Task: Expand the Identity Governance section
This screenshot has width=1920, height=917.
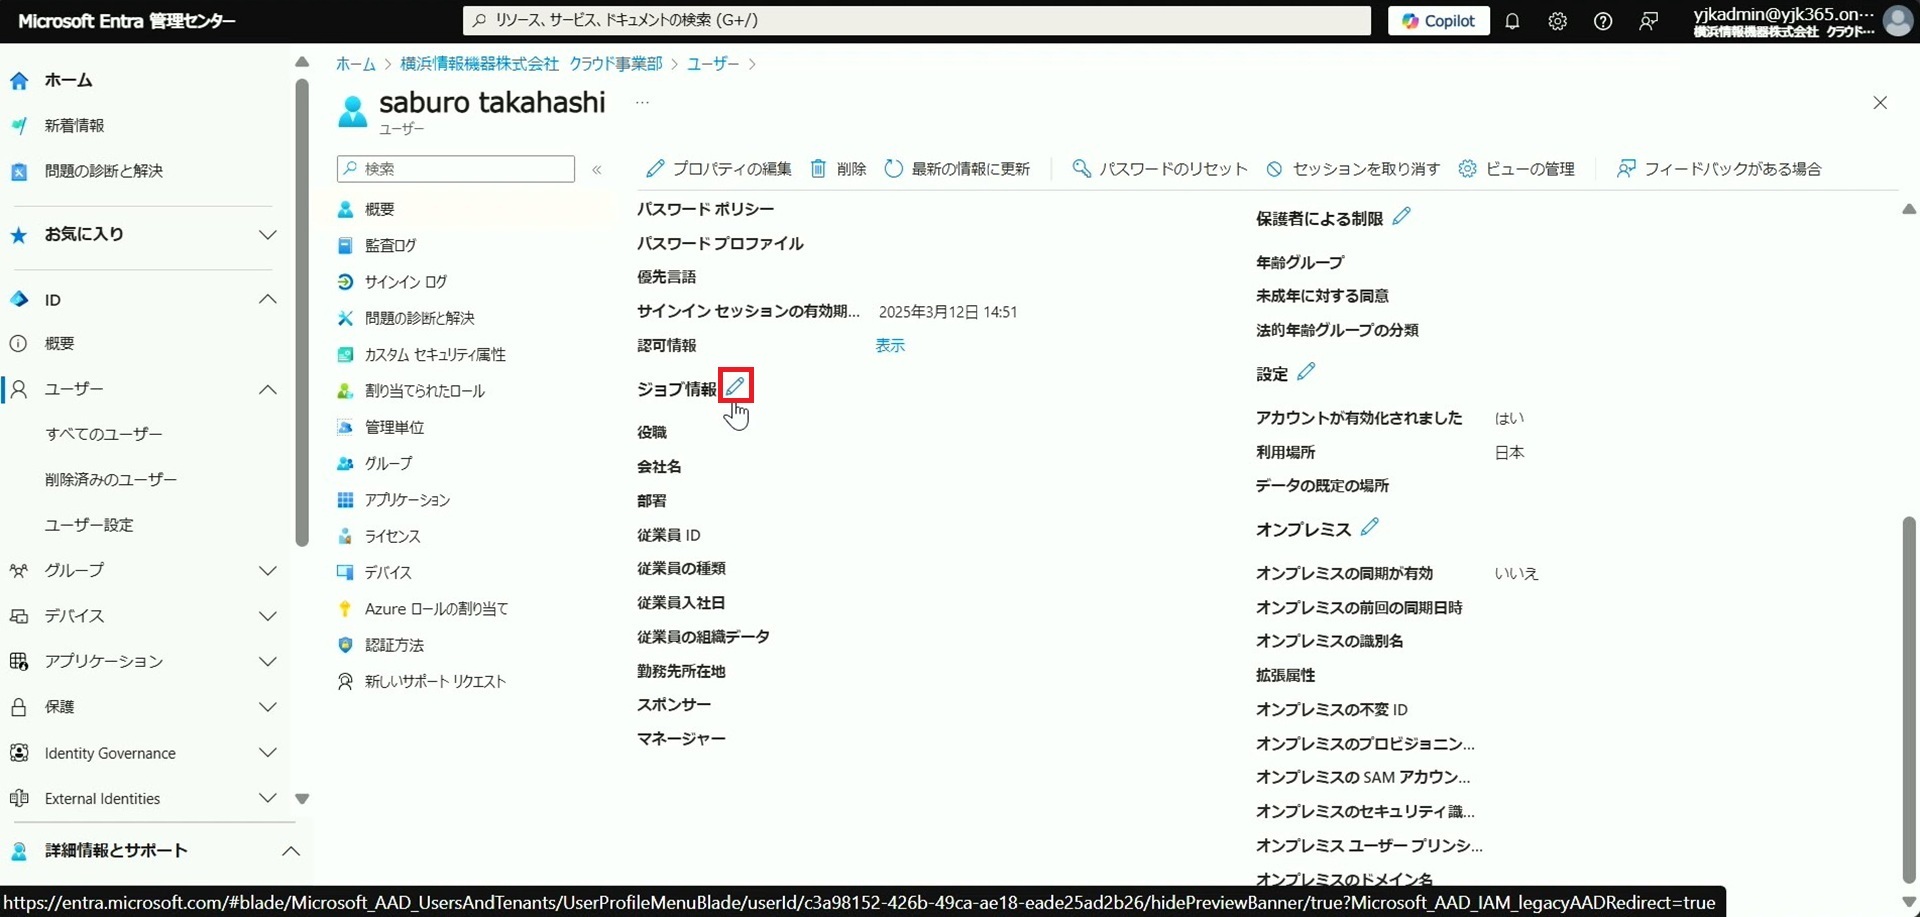Action: (x=267, y=752)
